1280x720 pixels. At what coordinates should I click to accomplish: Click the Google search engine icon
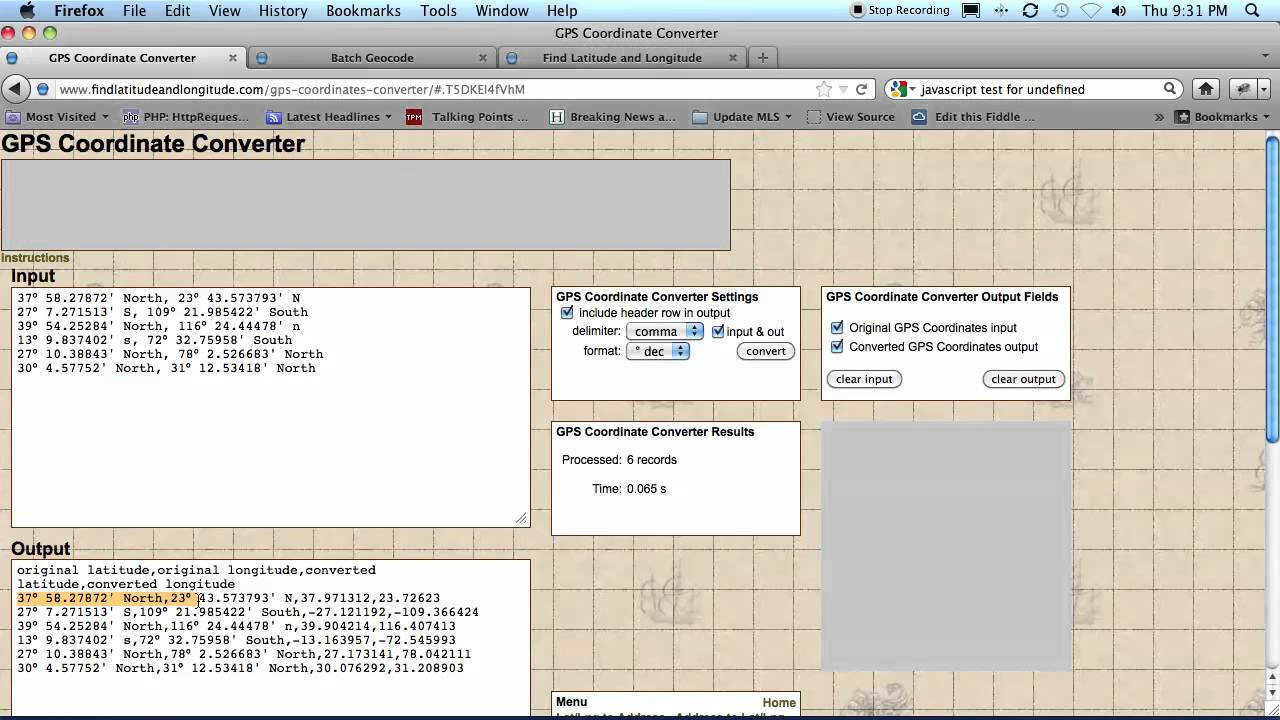pyautogui.click(x=898, y=89)
